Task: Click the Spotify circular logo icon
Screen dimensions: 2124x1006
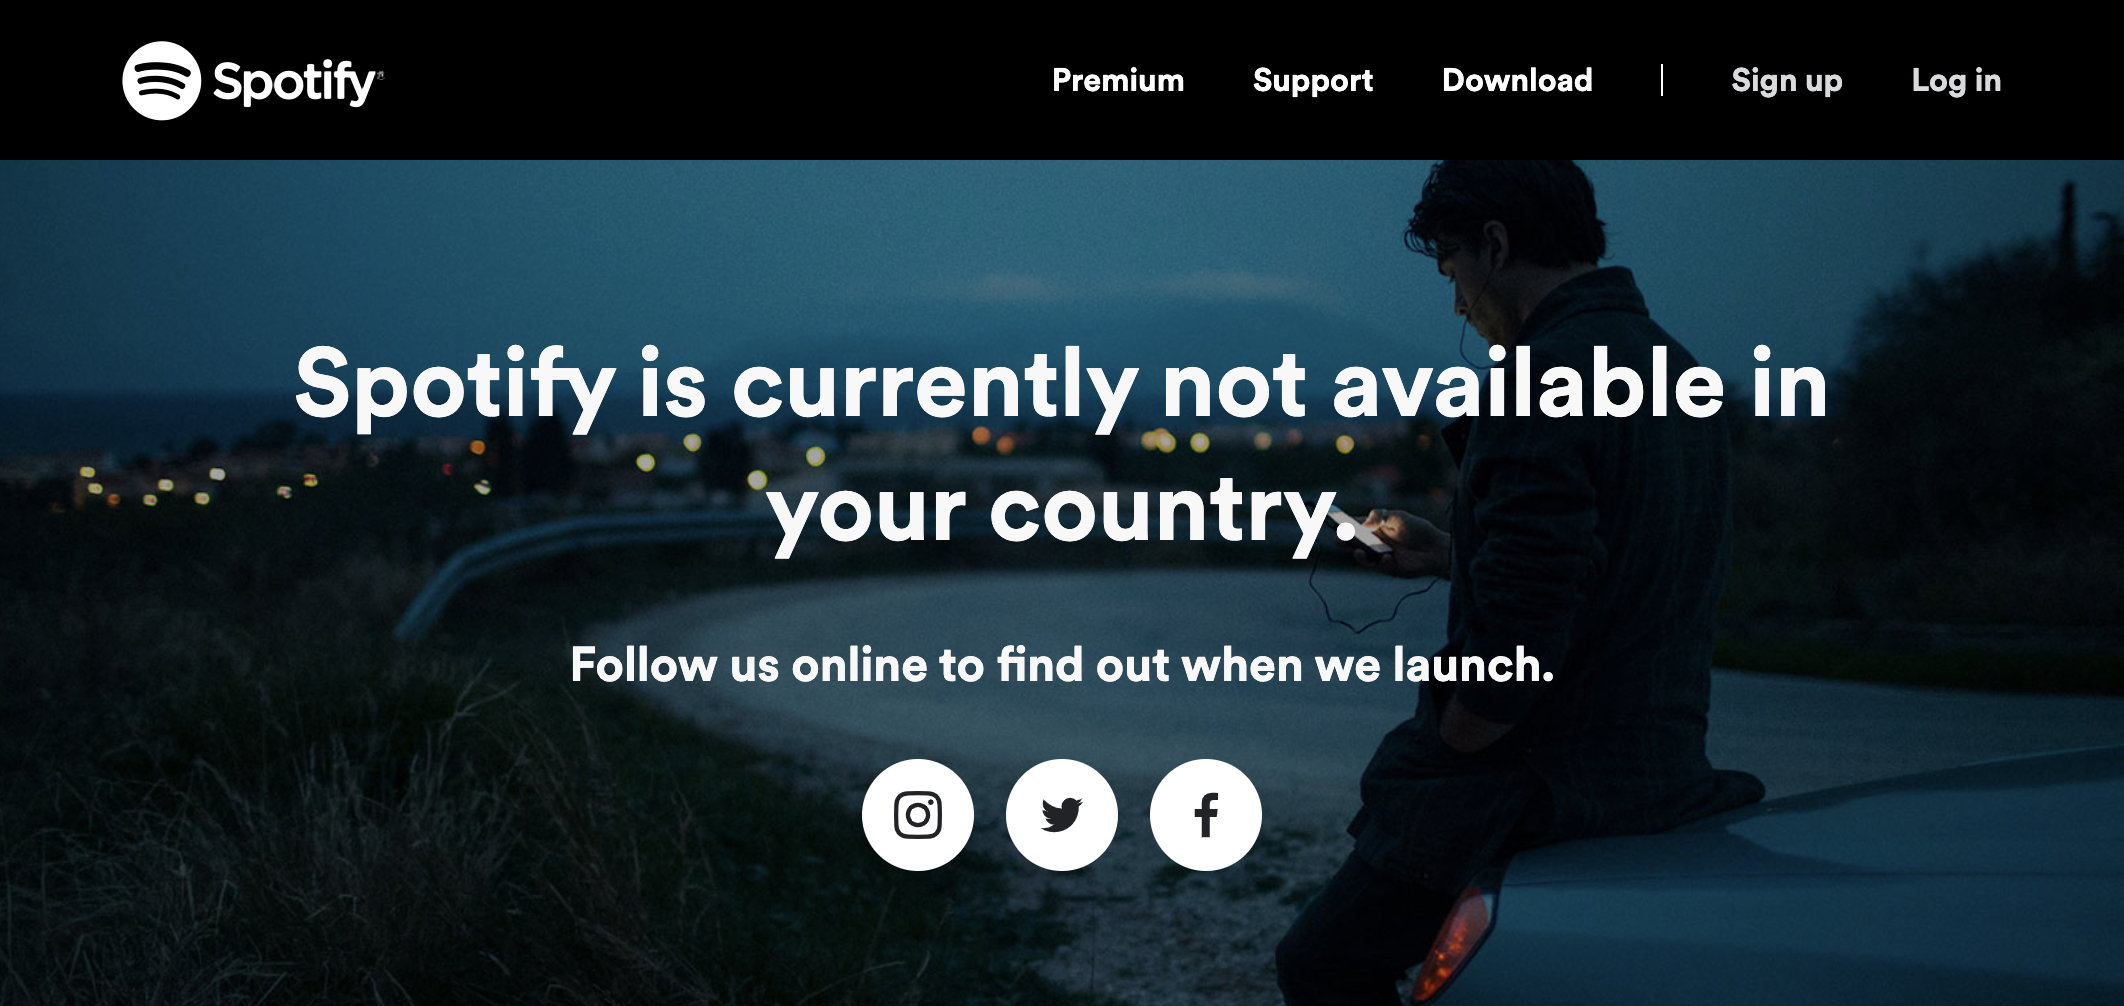Action: click(x=161, y=80)
